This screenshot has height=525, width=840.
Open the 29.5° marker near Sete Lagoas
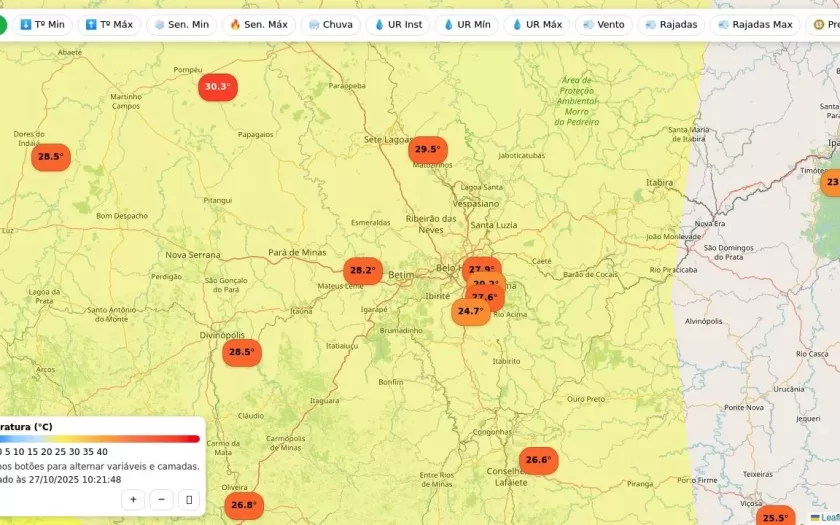coord(428,150)
